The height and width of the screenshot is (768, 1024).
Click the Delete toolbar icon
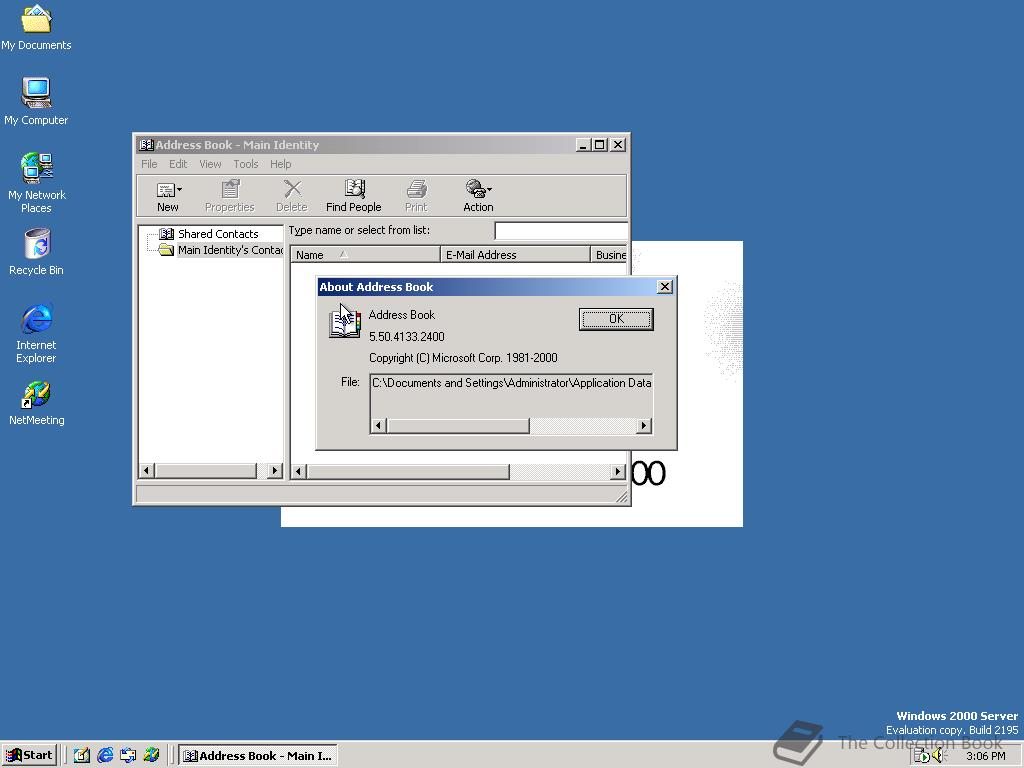point(292,189)
